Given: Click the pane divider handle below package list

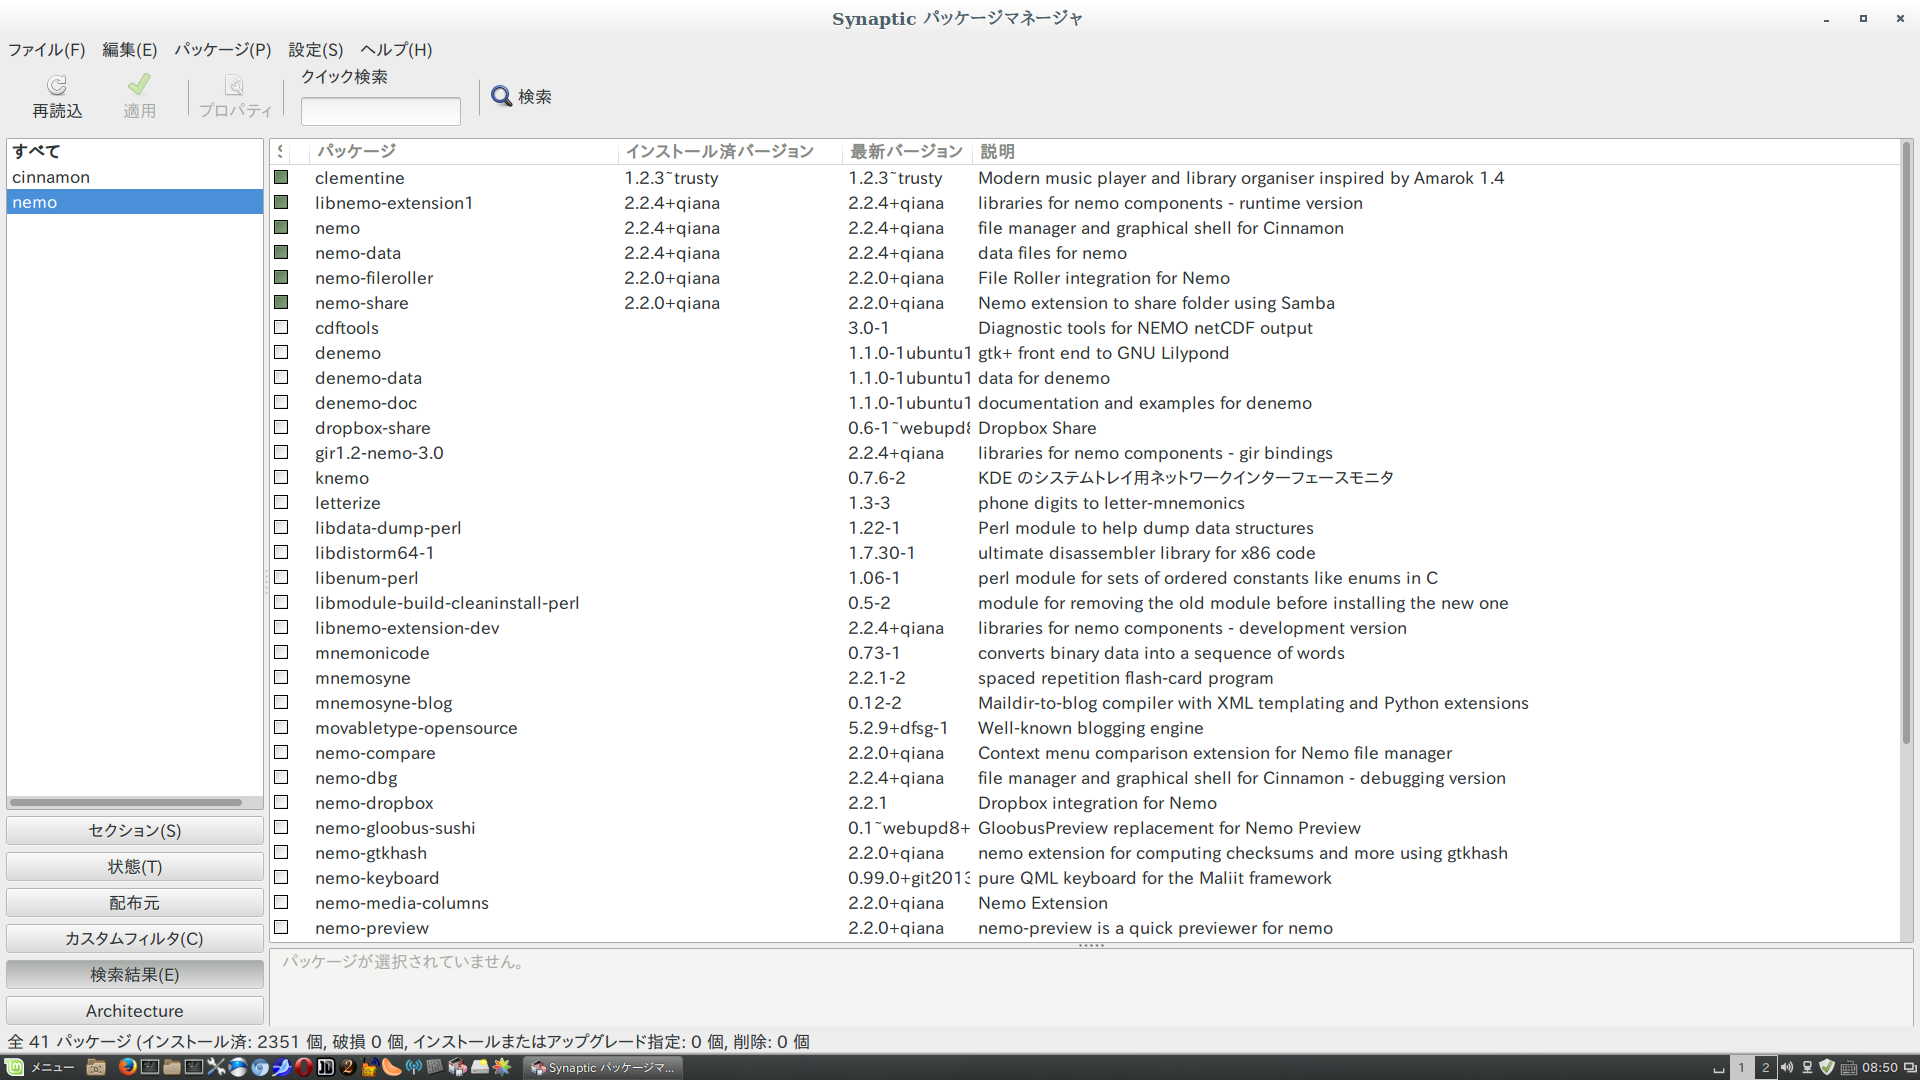Looking at the screenshot, I should click(x=1091, y=945).
